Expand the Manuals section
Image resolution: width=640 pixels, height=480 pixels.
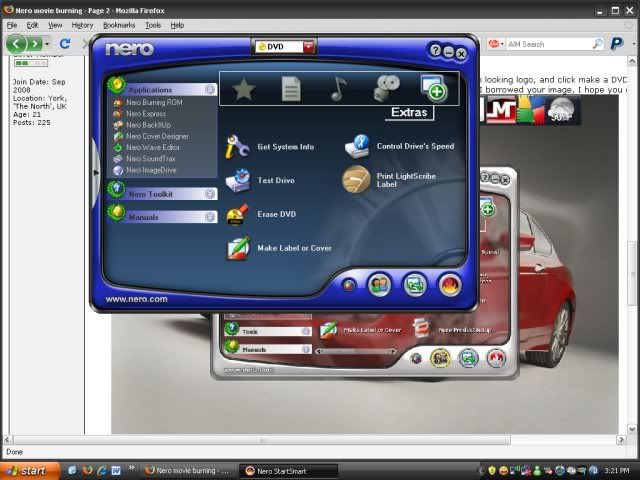(210, 217)
